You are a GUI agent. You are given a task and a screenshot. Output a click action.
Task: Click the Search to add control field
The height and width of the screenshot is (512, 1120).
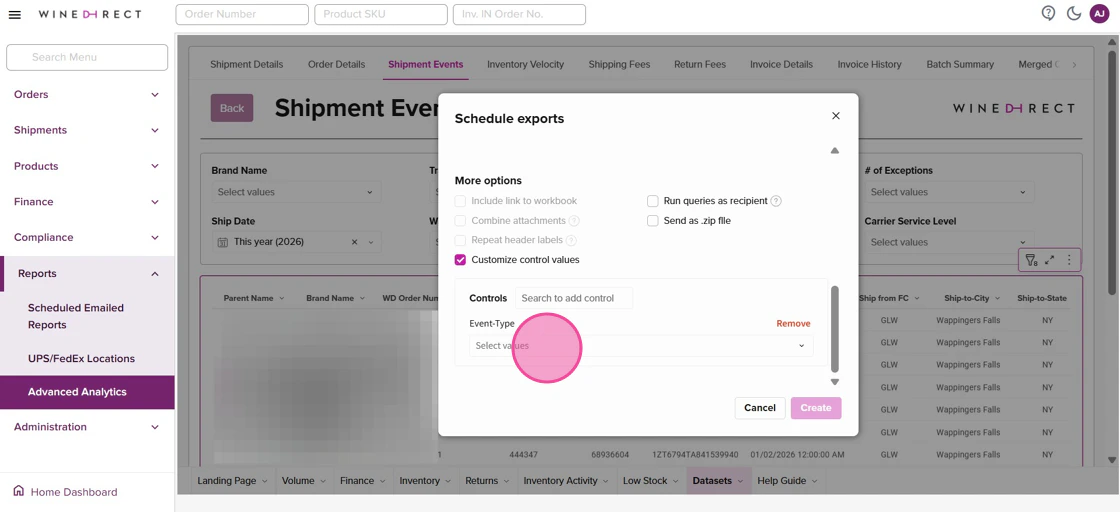[x=574, y=298]
